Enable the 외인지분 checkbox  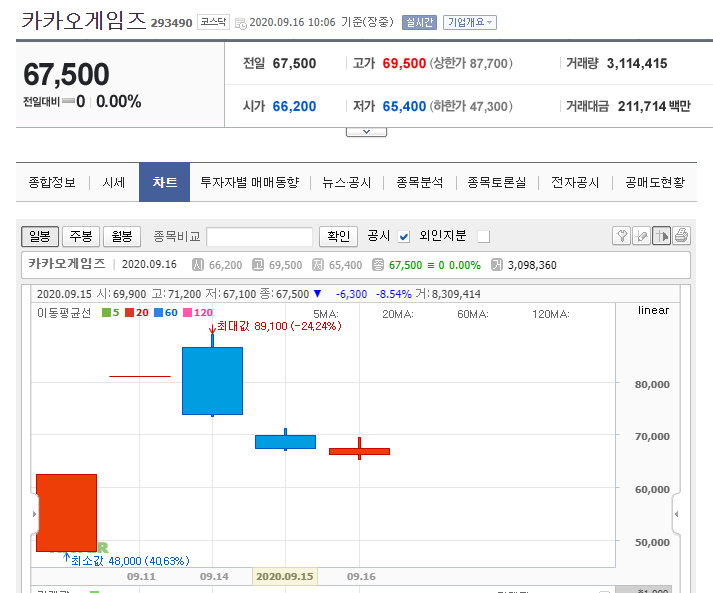(484, 236)
